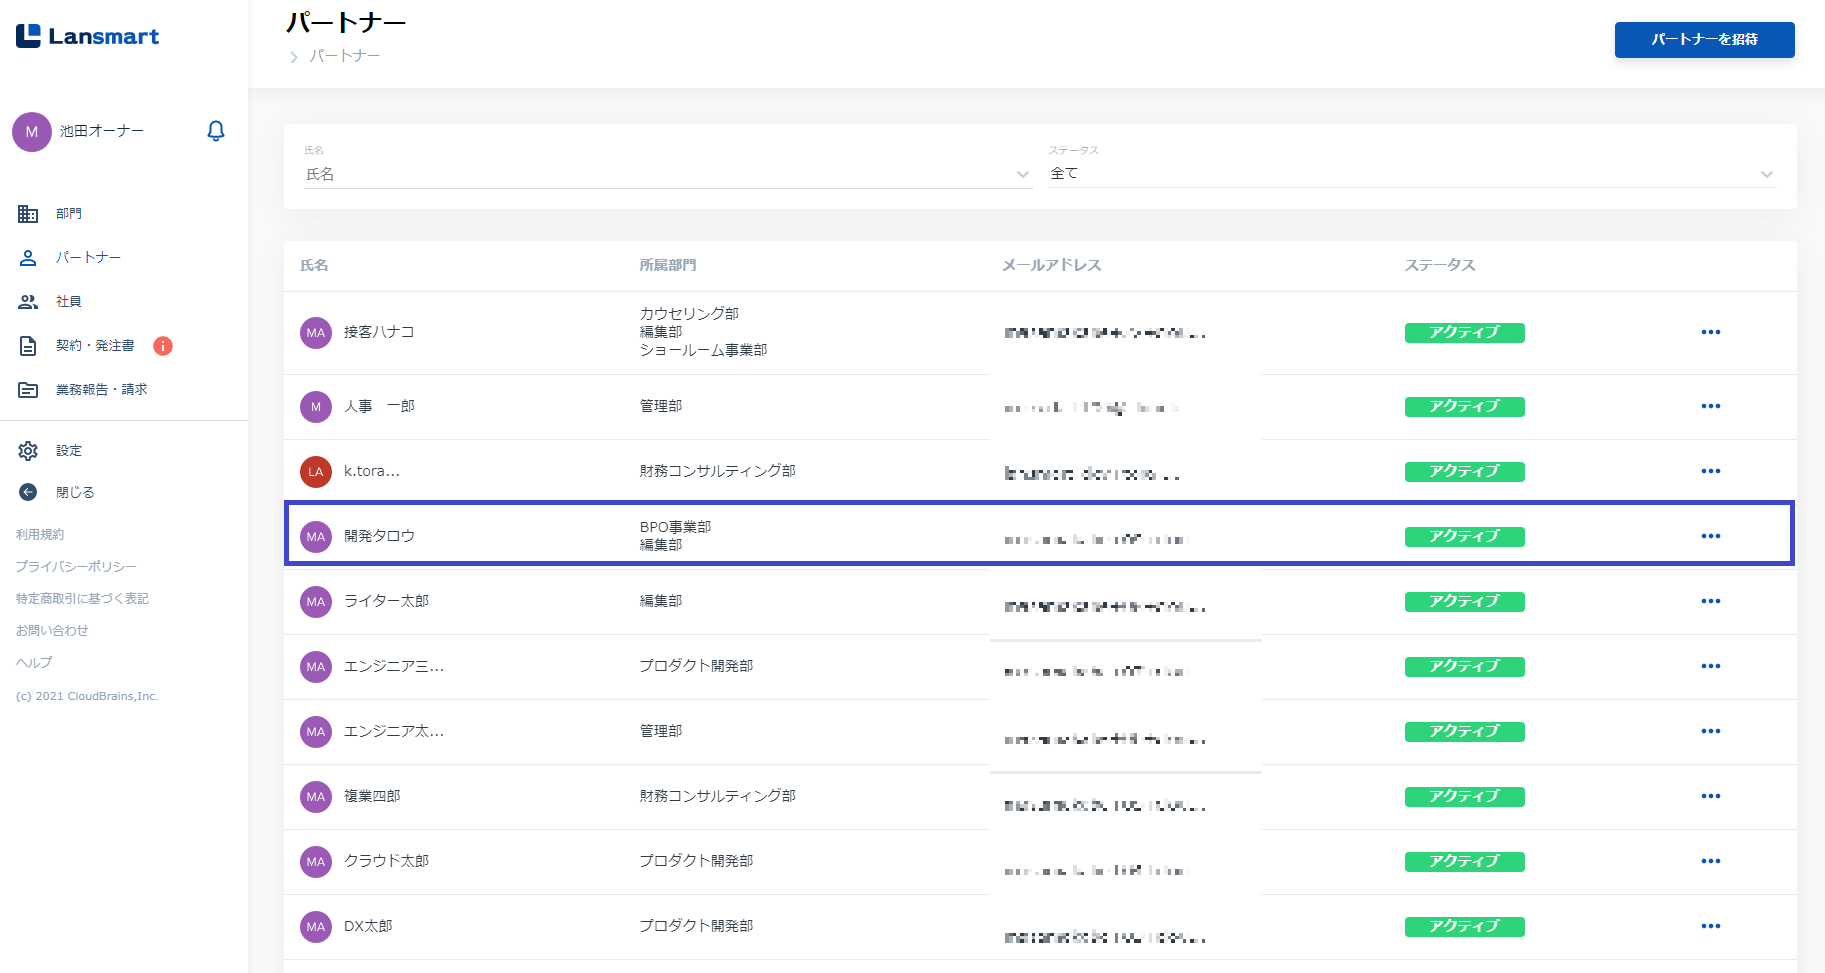Click the パートナーを招待 button
Screen dimensions: 1825x973
click(x=1704, y=40)
